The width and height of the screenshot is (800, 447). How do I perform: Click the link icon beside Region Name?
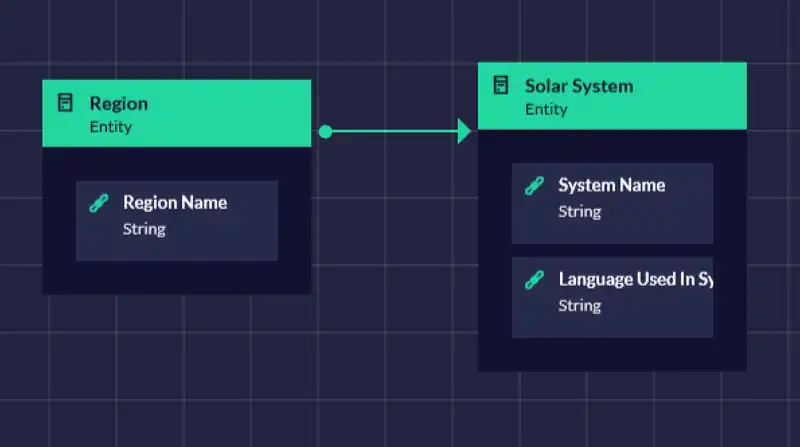tap(99, 203)
